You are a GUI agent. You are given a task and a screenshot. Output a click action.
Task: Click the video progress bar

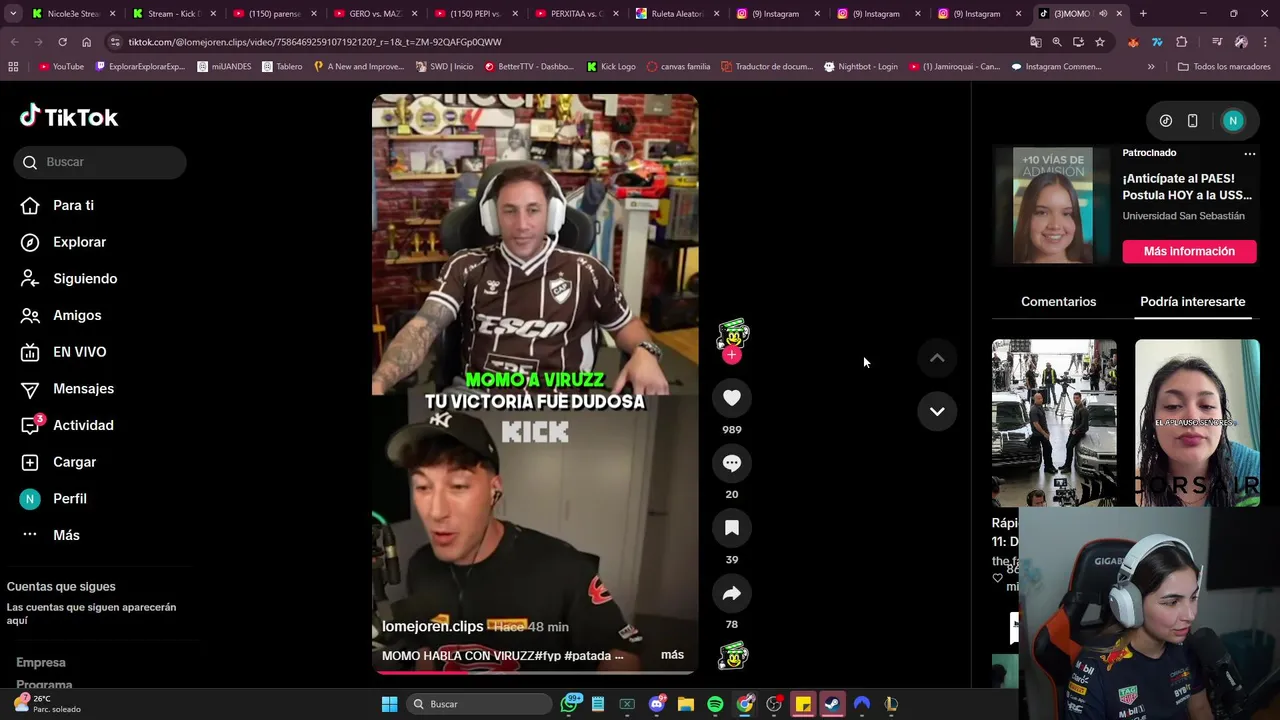pos(535,672)
